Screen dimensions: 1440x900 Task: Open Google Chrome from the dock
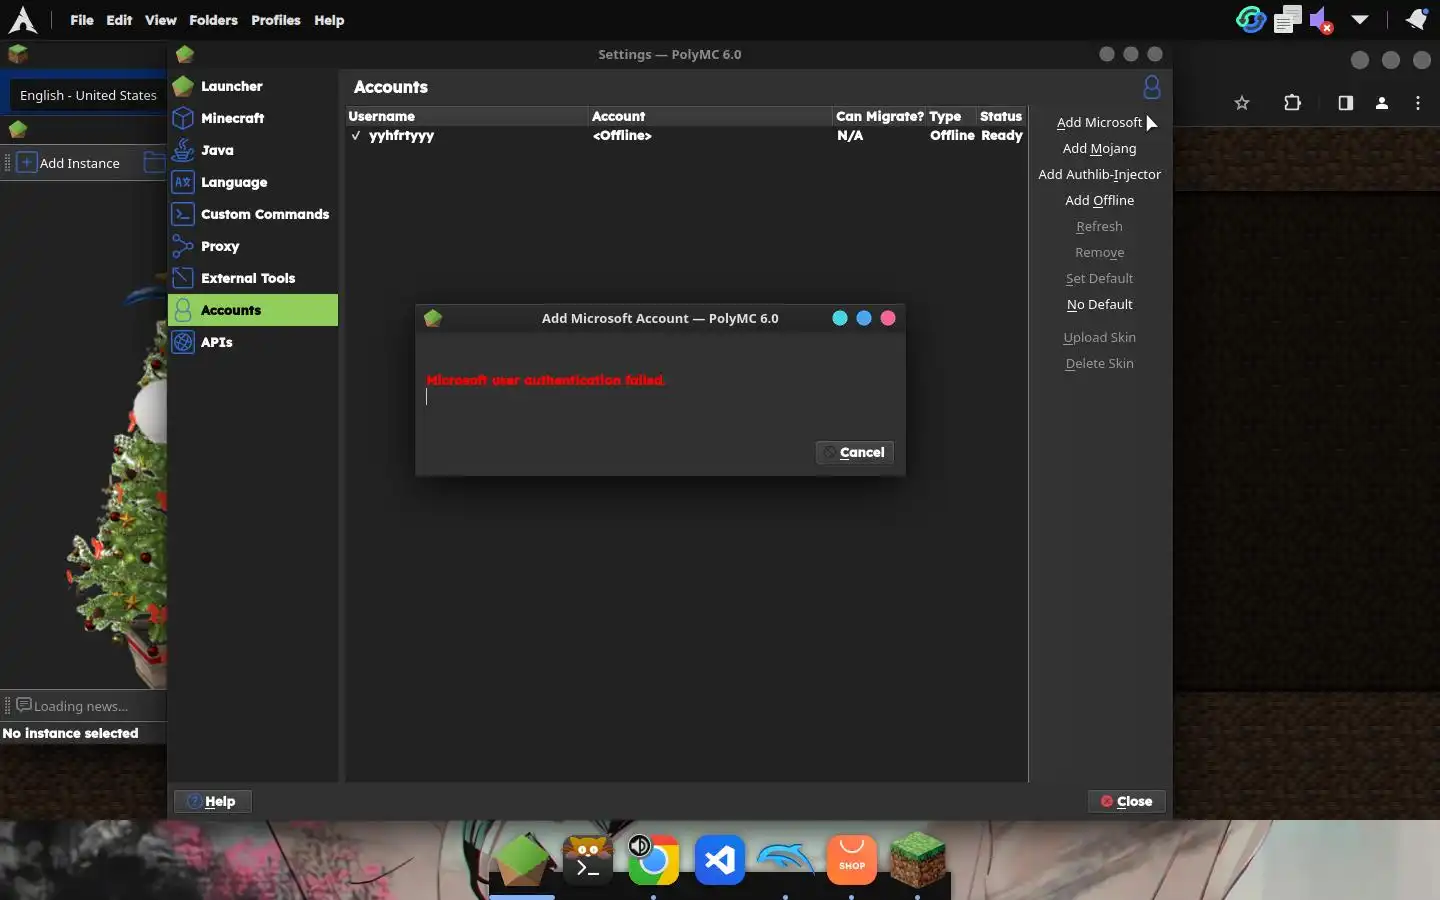tap(653, 860)
